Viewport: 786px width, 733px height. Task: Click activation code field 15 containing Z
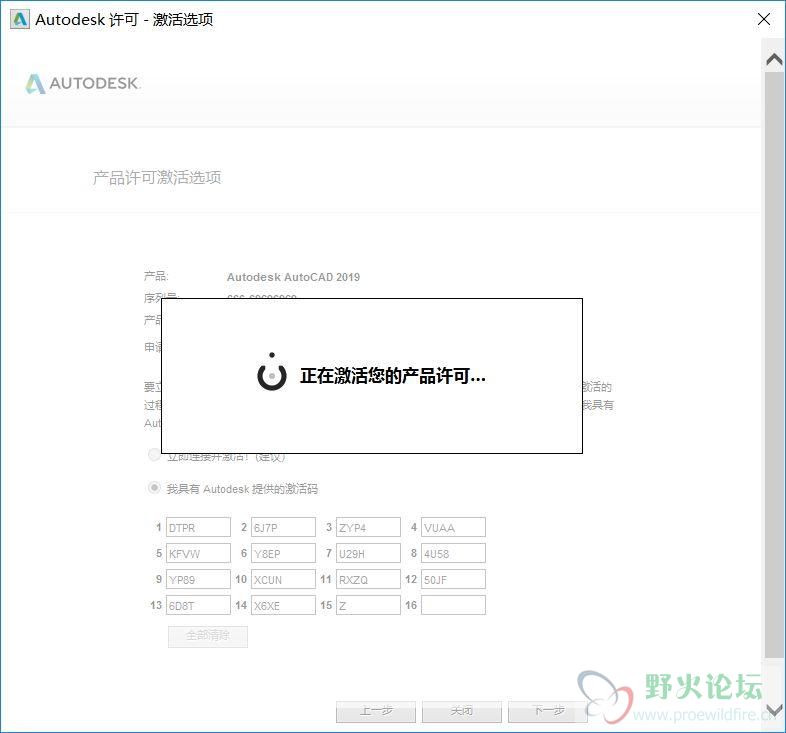tap(368, 606)
